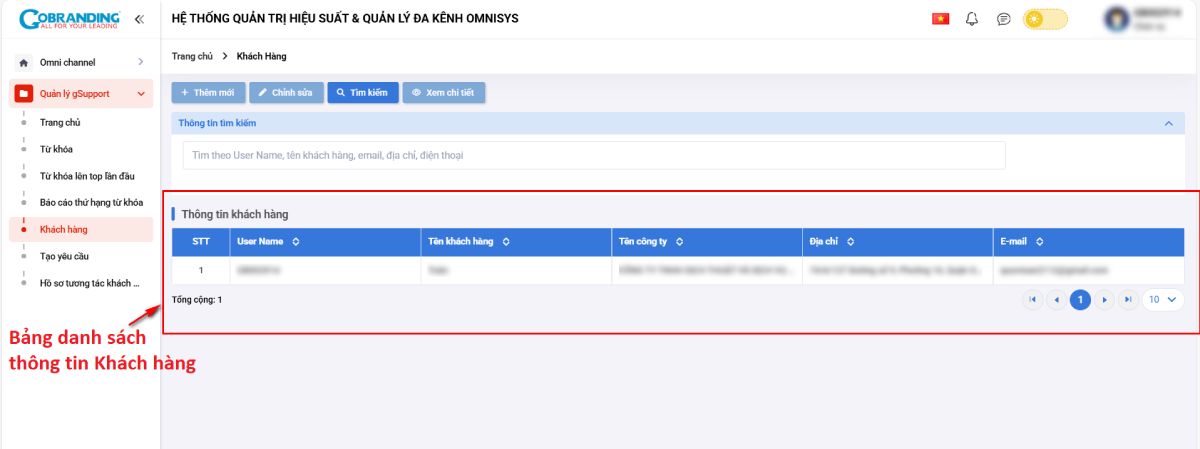Viewport: 1200px width, 449px height.
Task: Expand the Omni channel menu
Action: (140, 62)
